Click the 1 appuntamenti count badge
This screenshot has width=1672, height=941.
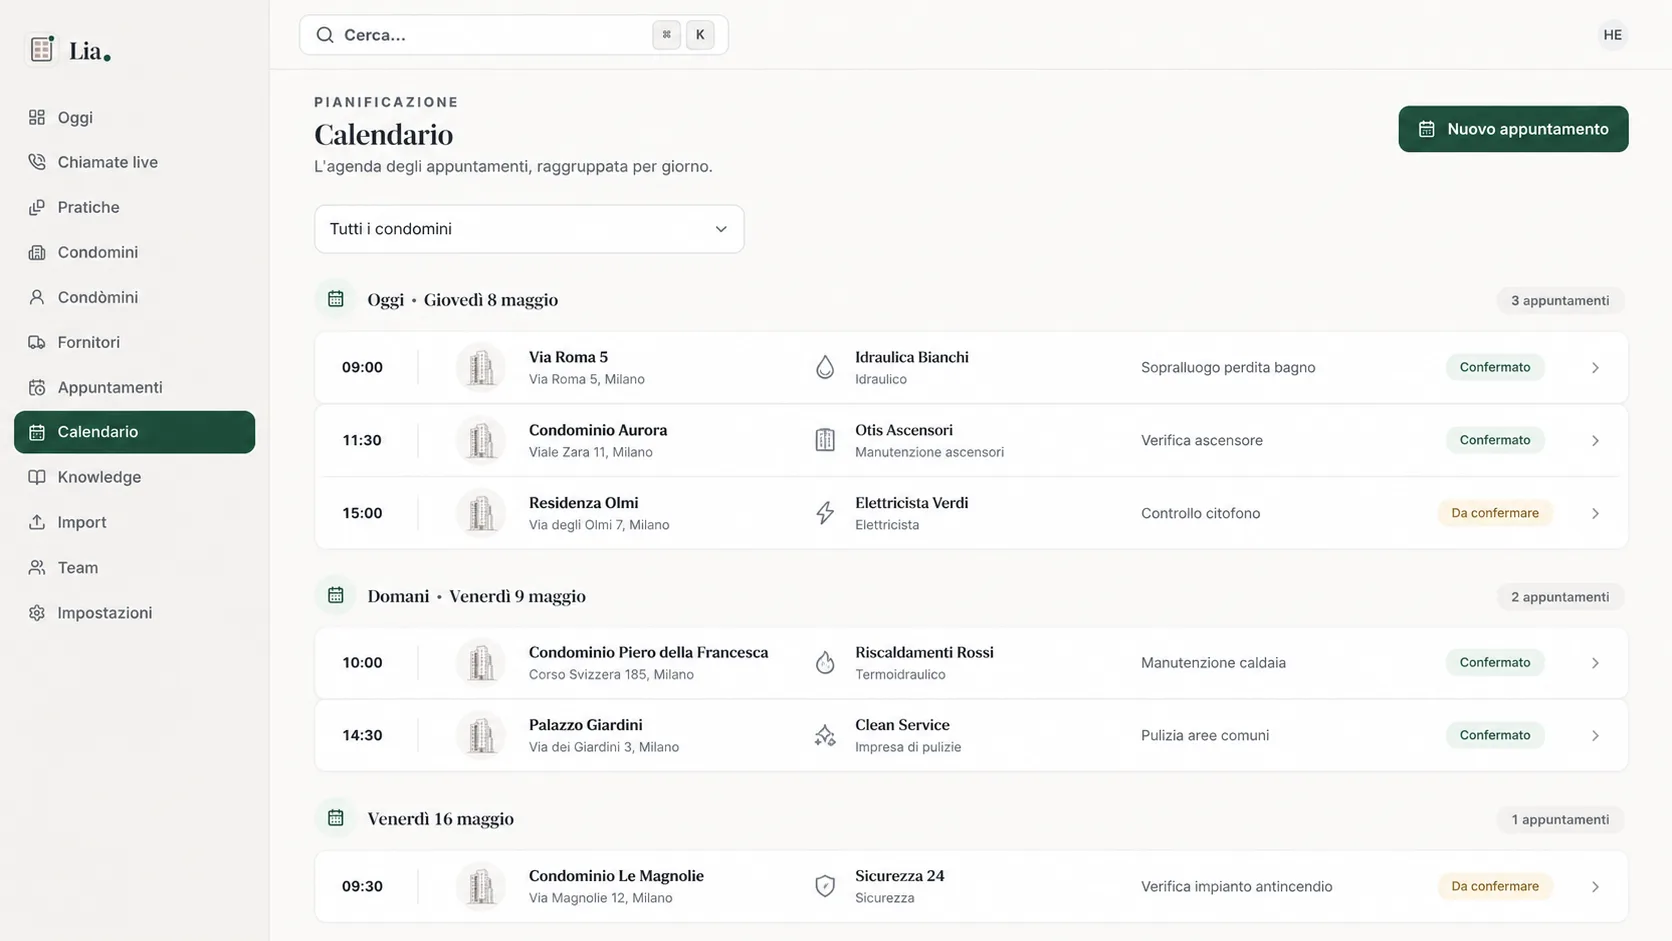1560,820
